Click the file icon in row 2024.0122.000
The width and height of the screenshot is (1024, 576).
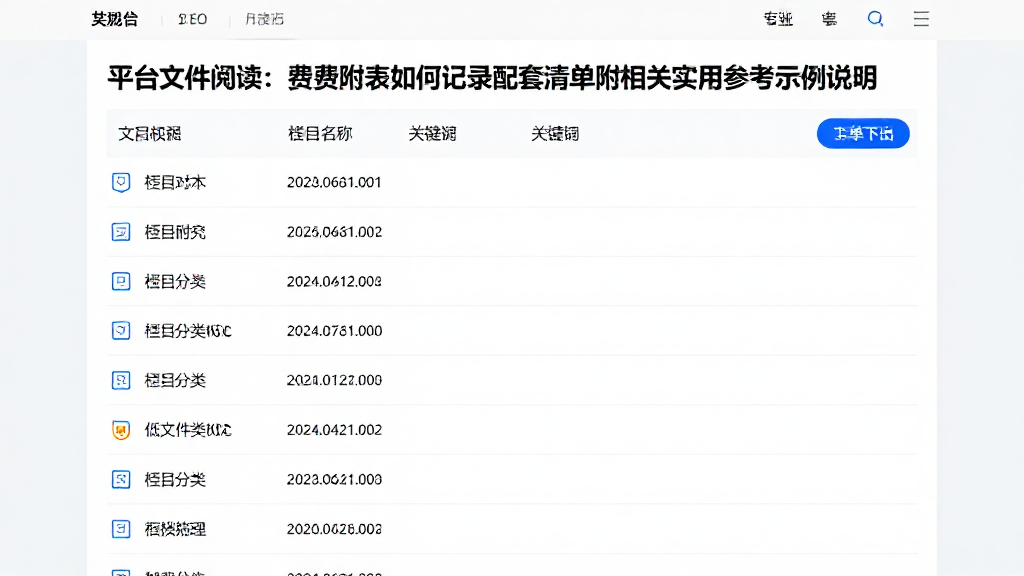pos(121,380)
